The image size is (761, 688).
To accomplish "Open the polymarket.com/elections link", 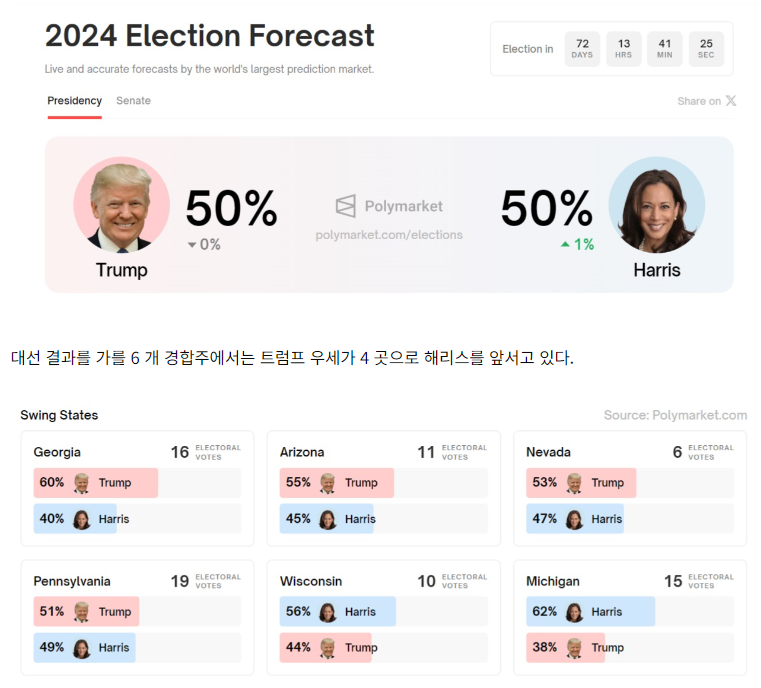I will (389, 235).
